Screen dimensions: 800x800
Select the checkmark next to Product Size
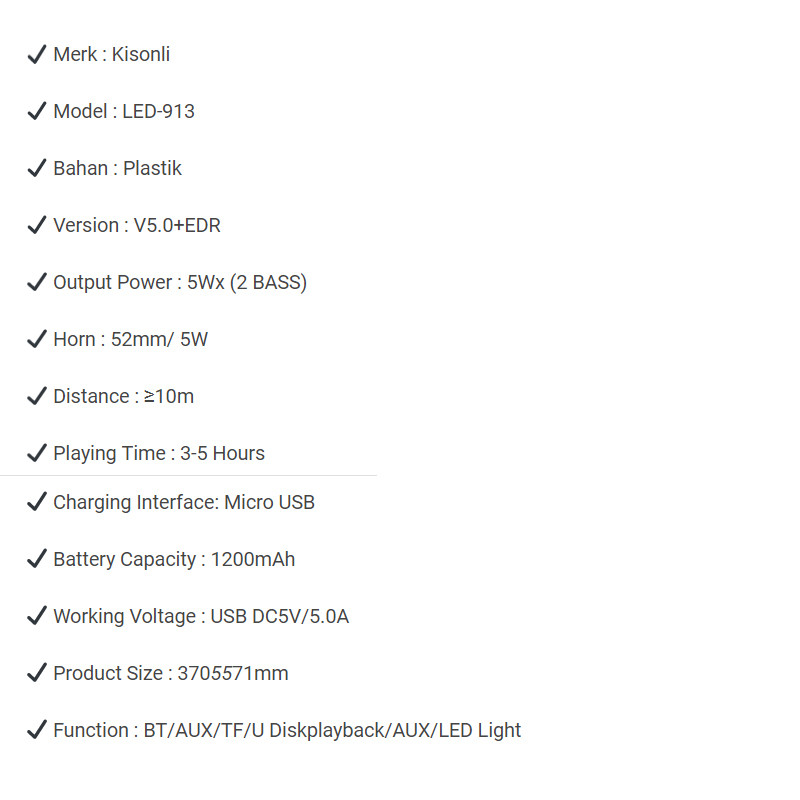pyautogui.click(x=37, y=673)
